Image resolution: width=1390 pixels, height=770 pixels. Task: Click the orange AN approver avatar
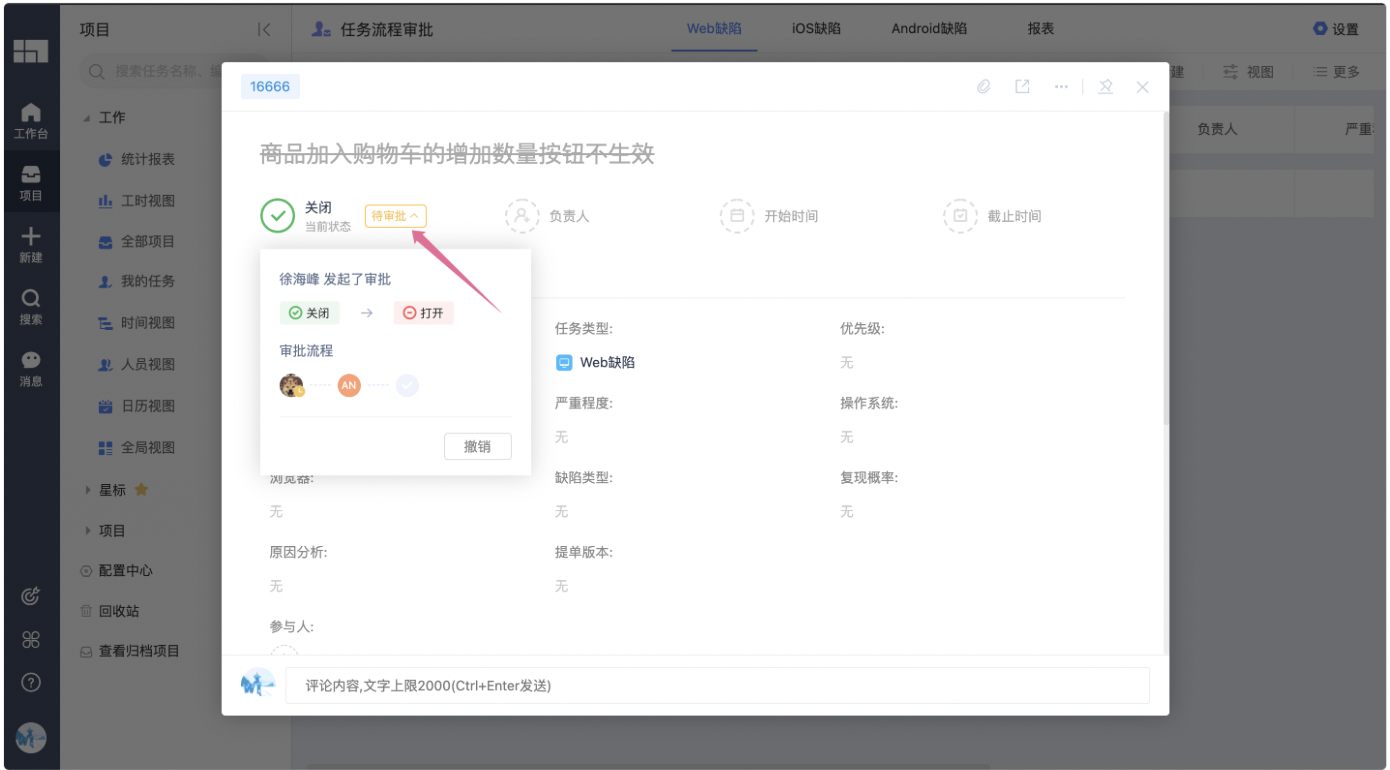349,385
